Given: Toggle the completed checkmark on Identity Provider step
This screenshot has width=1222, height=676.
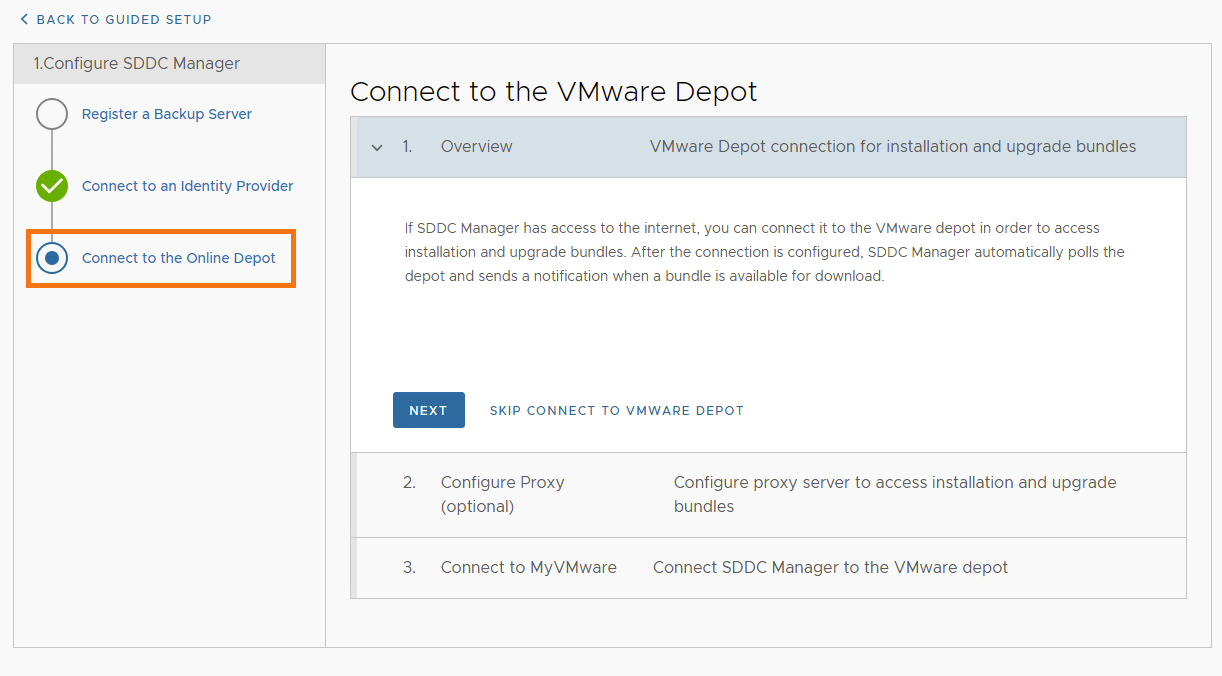Looking at the screenshot, I should (51, 186).
